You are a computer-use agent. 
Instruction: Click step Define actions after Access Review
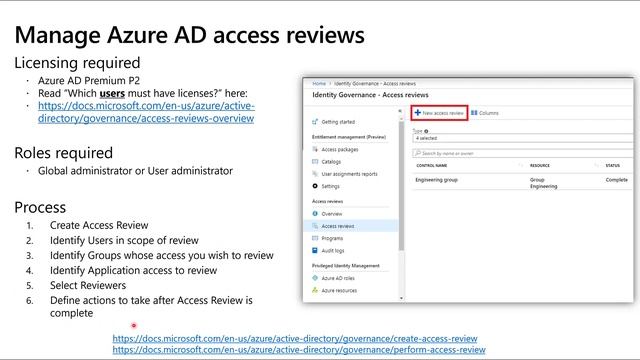click(x=151, y=307)
